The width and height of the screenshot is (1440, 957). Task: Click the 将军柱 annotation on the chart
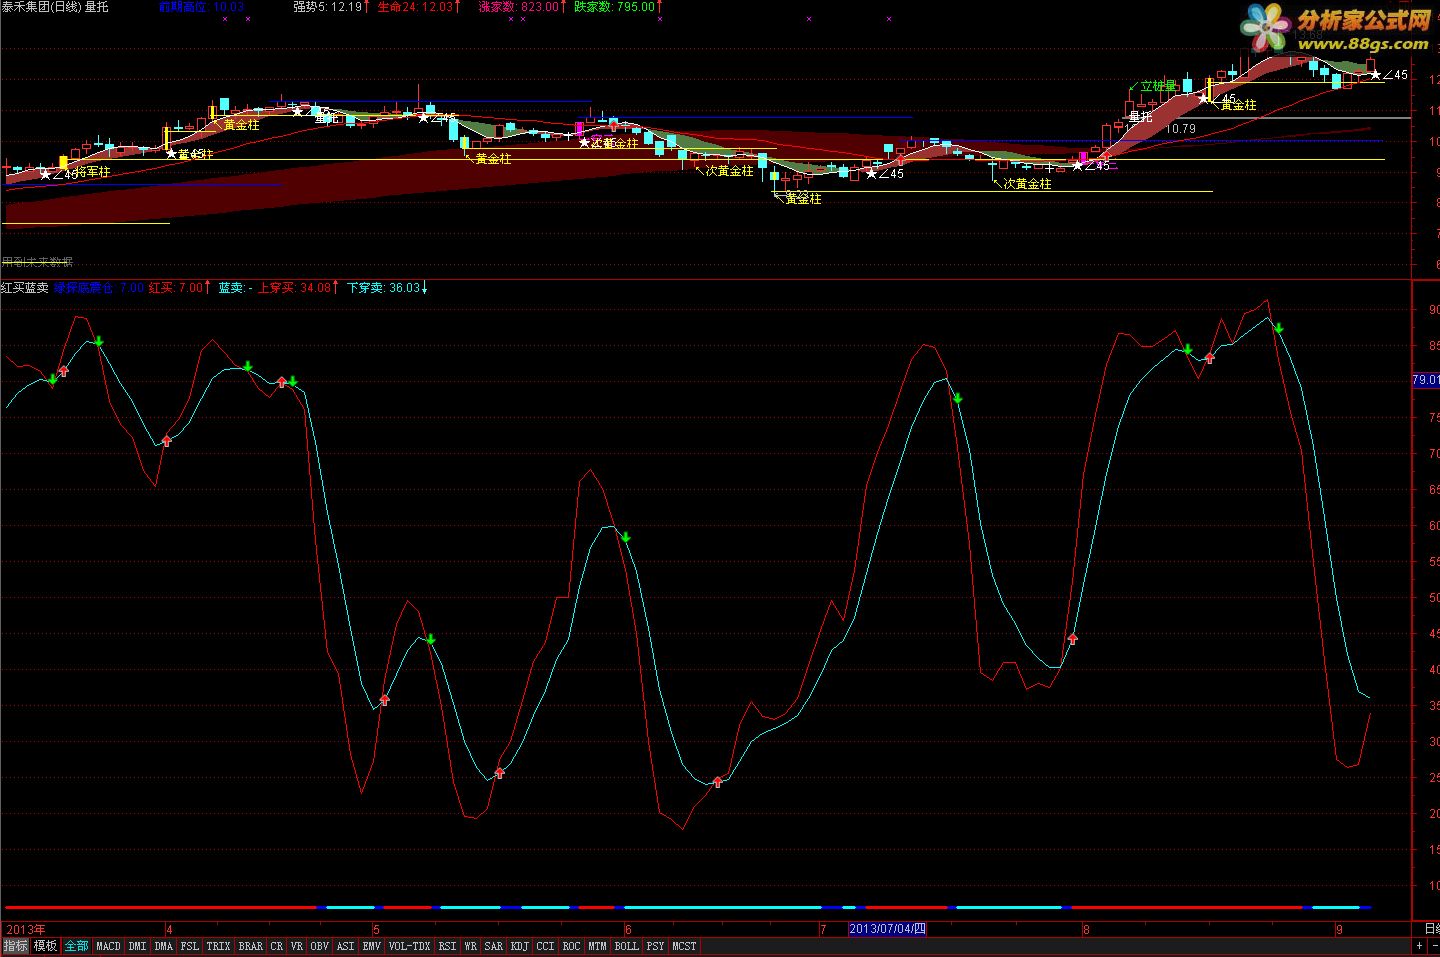point(92,173)
